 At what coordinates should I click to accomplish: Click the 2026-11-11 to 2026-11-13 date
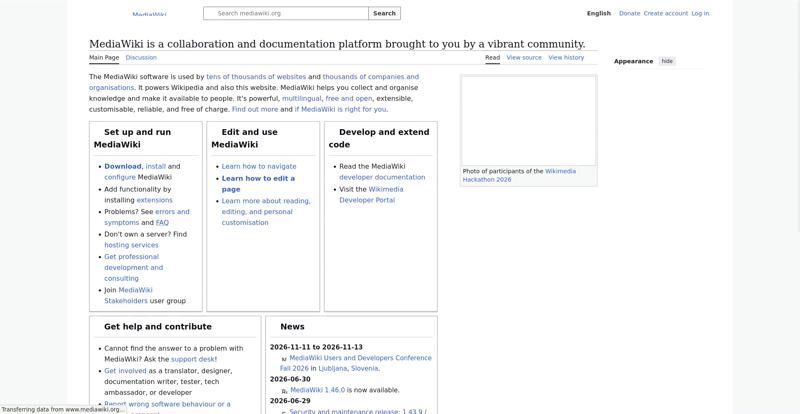[x=316, y=347]
